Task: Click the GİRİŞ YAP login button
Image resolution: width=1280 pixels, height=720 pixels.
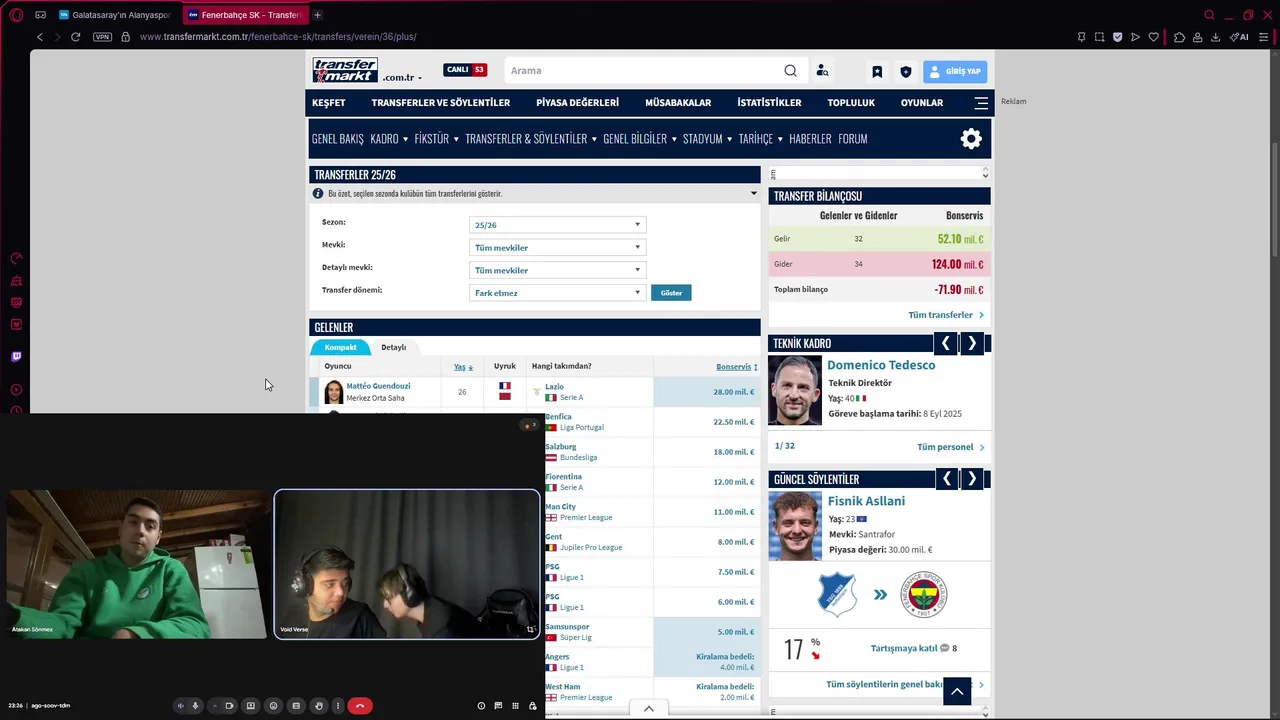Action: pos(954,71)
